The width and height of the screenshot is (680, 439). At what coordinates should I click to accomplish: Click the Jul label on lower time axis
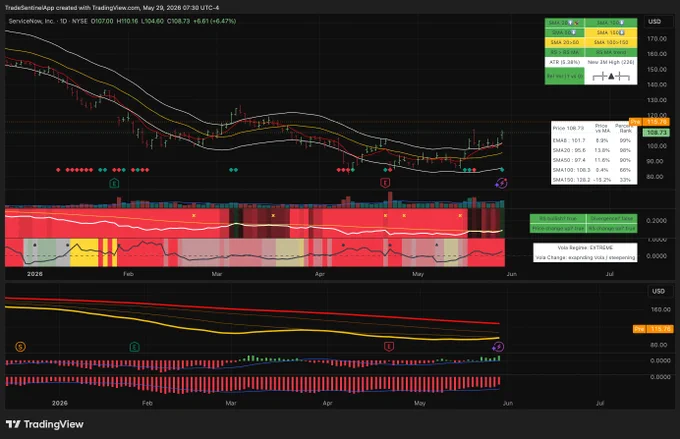coord(600,403)
